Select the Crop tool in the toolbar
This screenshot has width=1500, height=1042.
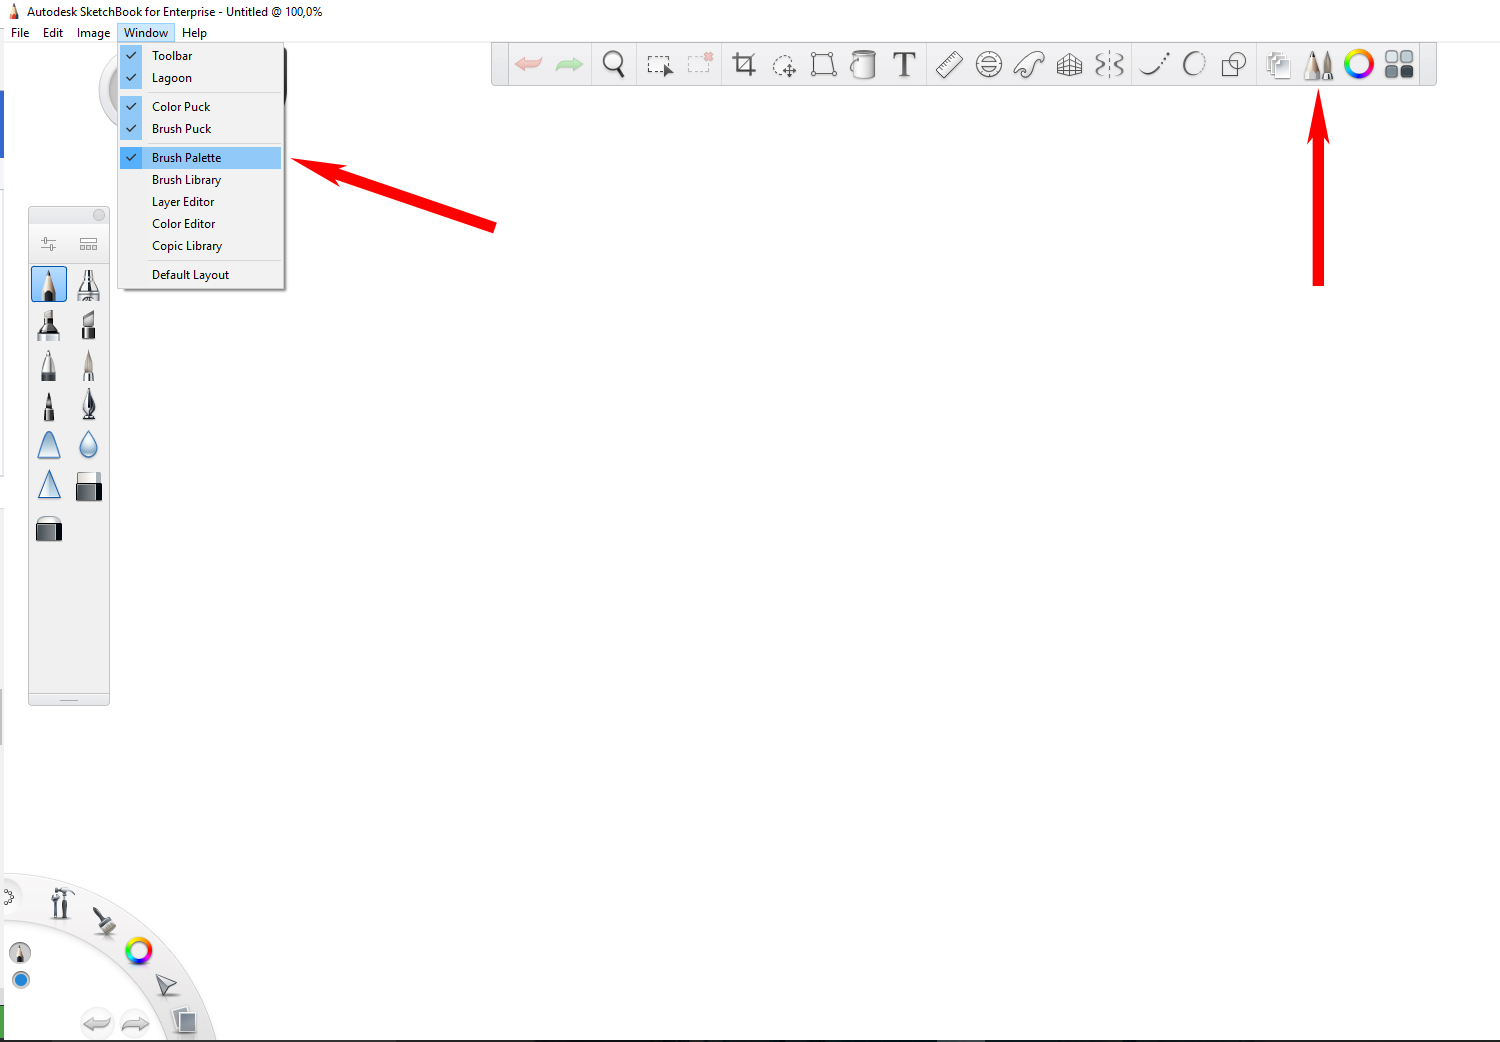tap(744, 64)
